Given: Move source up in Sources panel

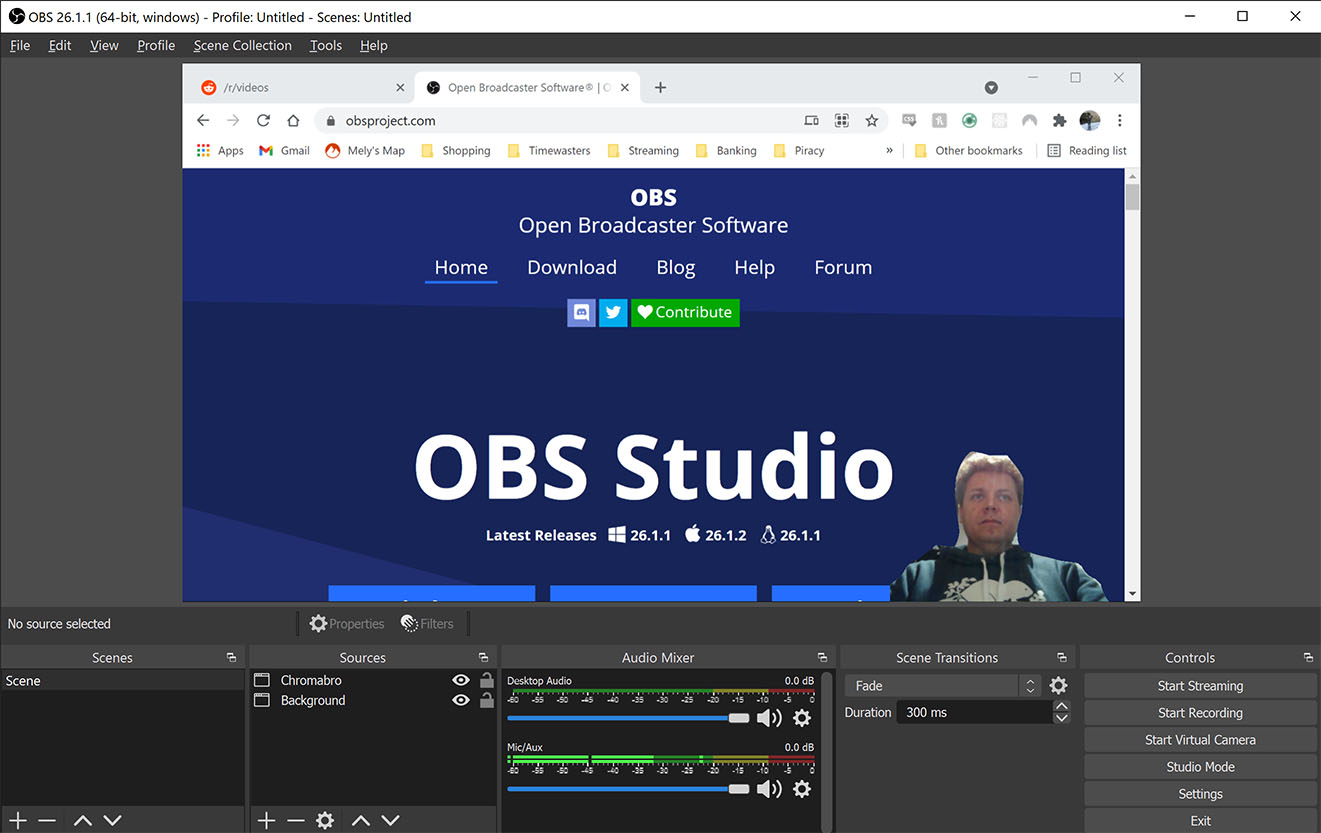Looking at the screenshot, I should (x=361, y=820).
